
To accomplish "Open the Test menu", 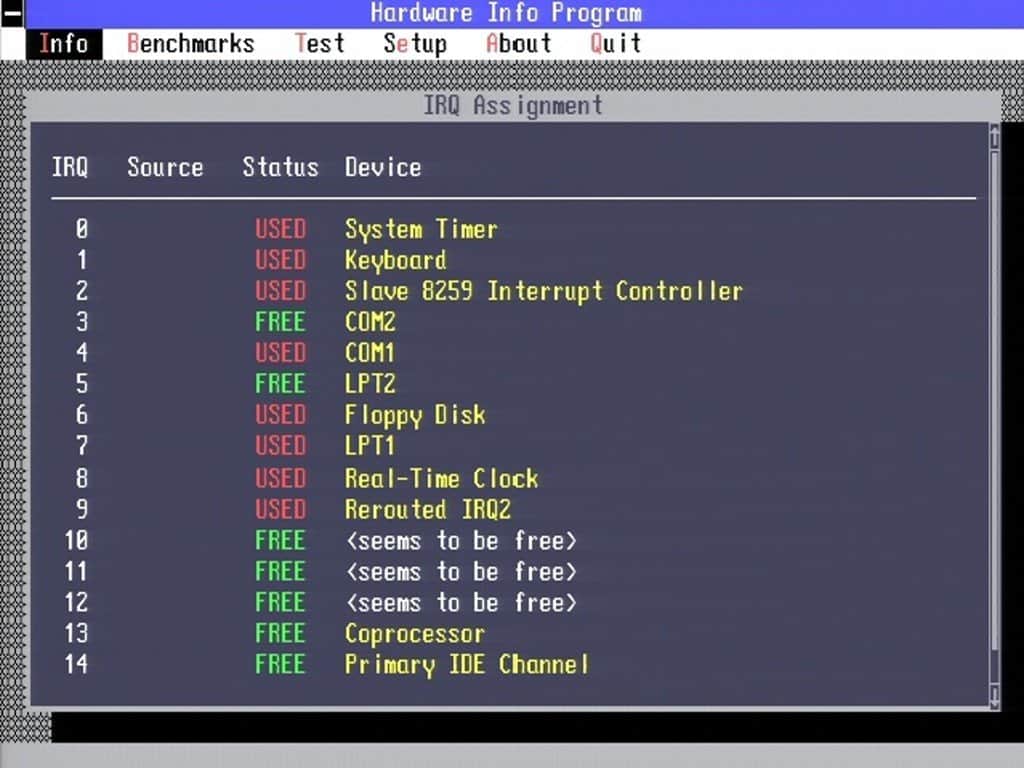I will [319, 44].
